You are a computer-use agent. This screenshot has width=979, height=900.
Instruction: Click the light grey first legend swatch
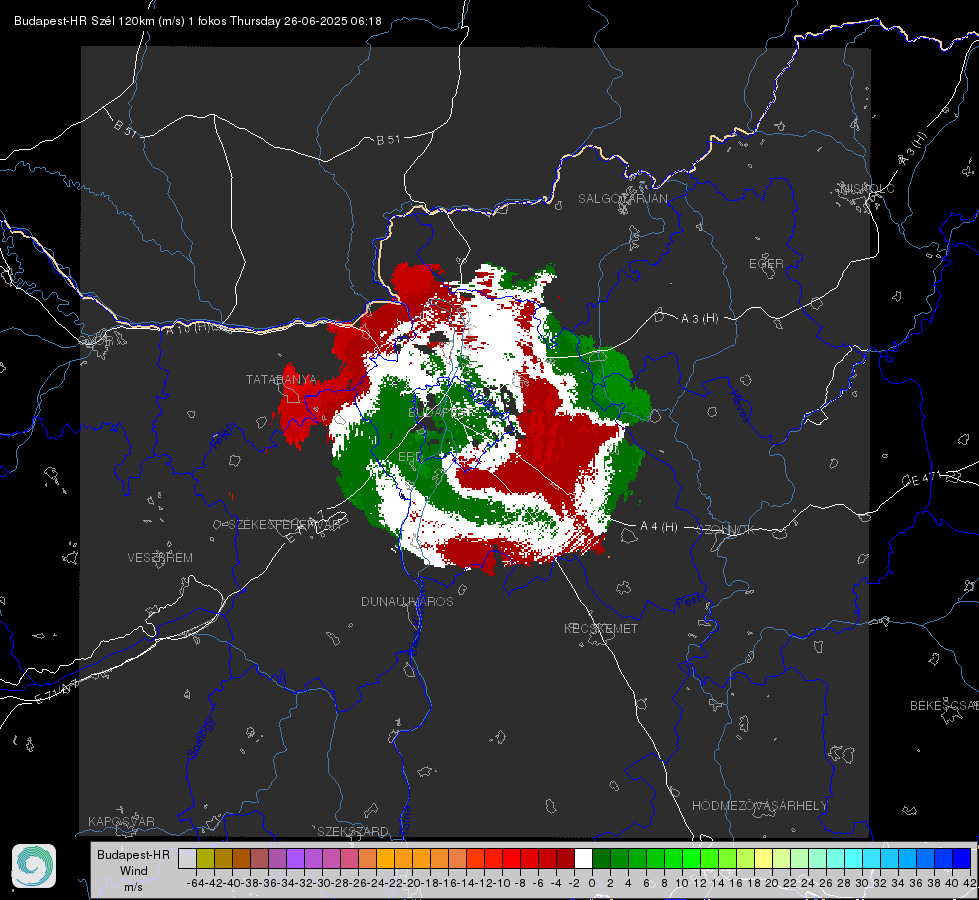click(187, 858)
